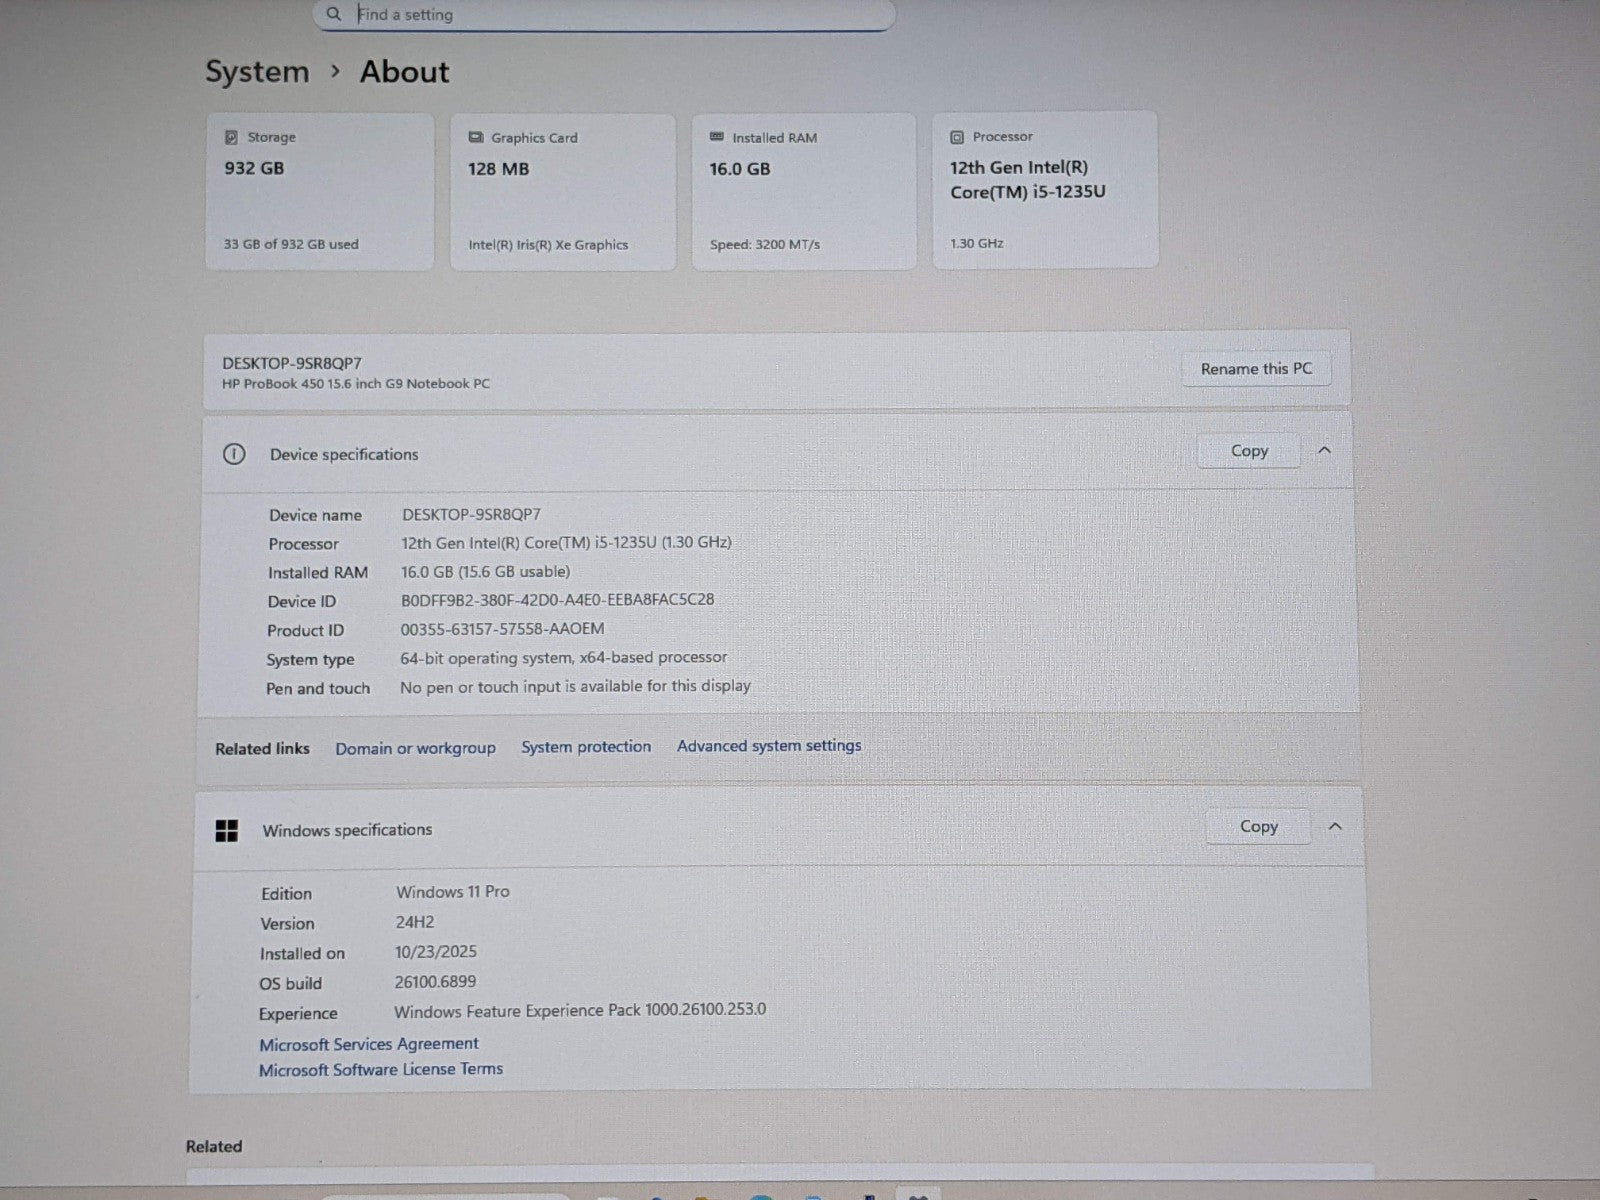Copy the Windows specifications
The image size is (1600, 1200).
1258,827
